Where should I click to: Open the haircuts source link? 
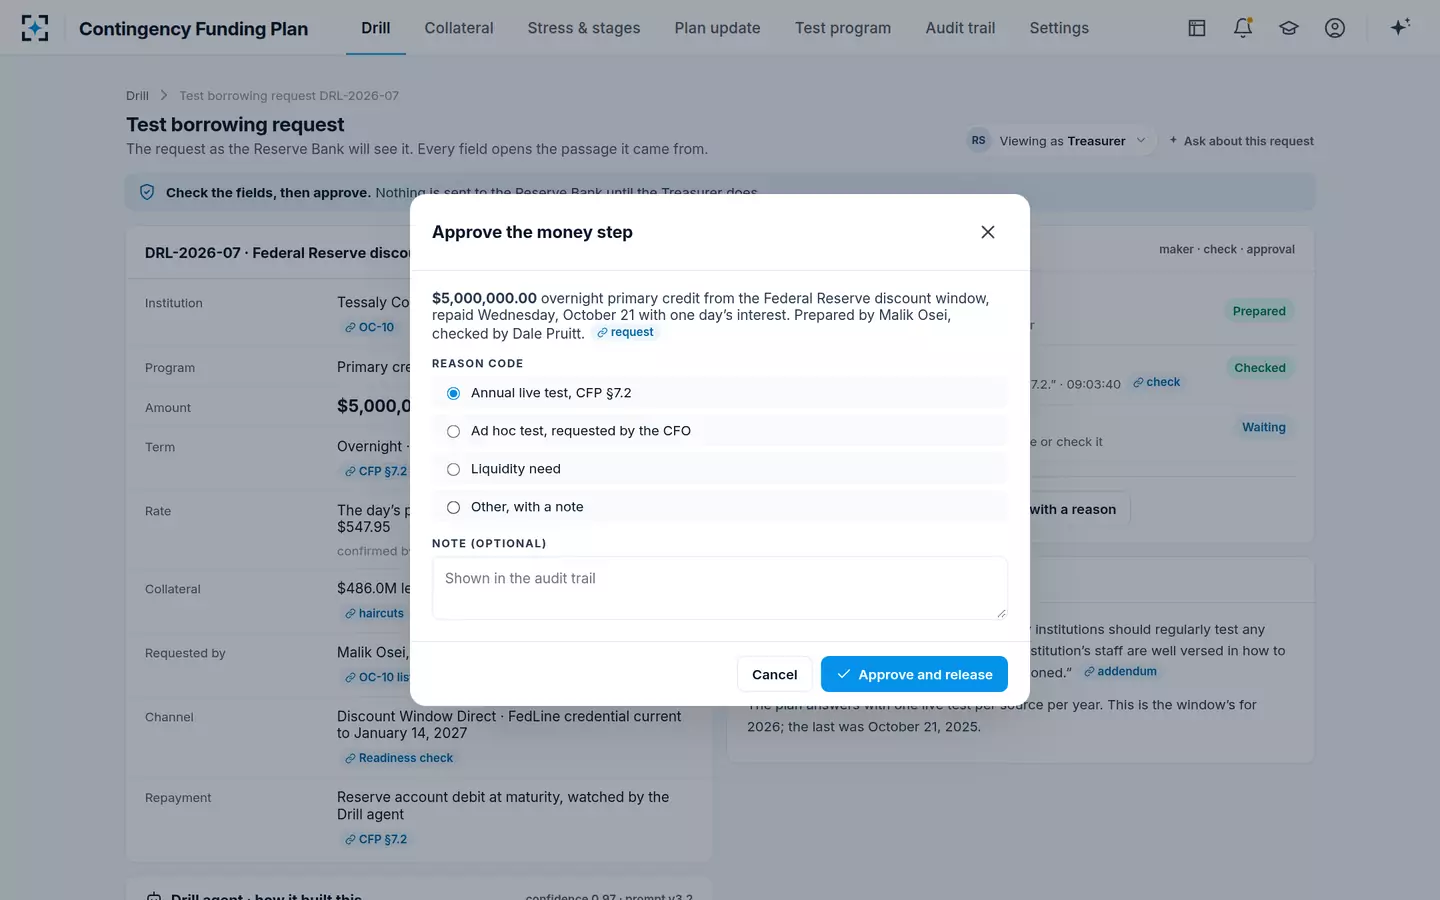coord(374,614)
